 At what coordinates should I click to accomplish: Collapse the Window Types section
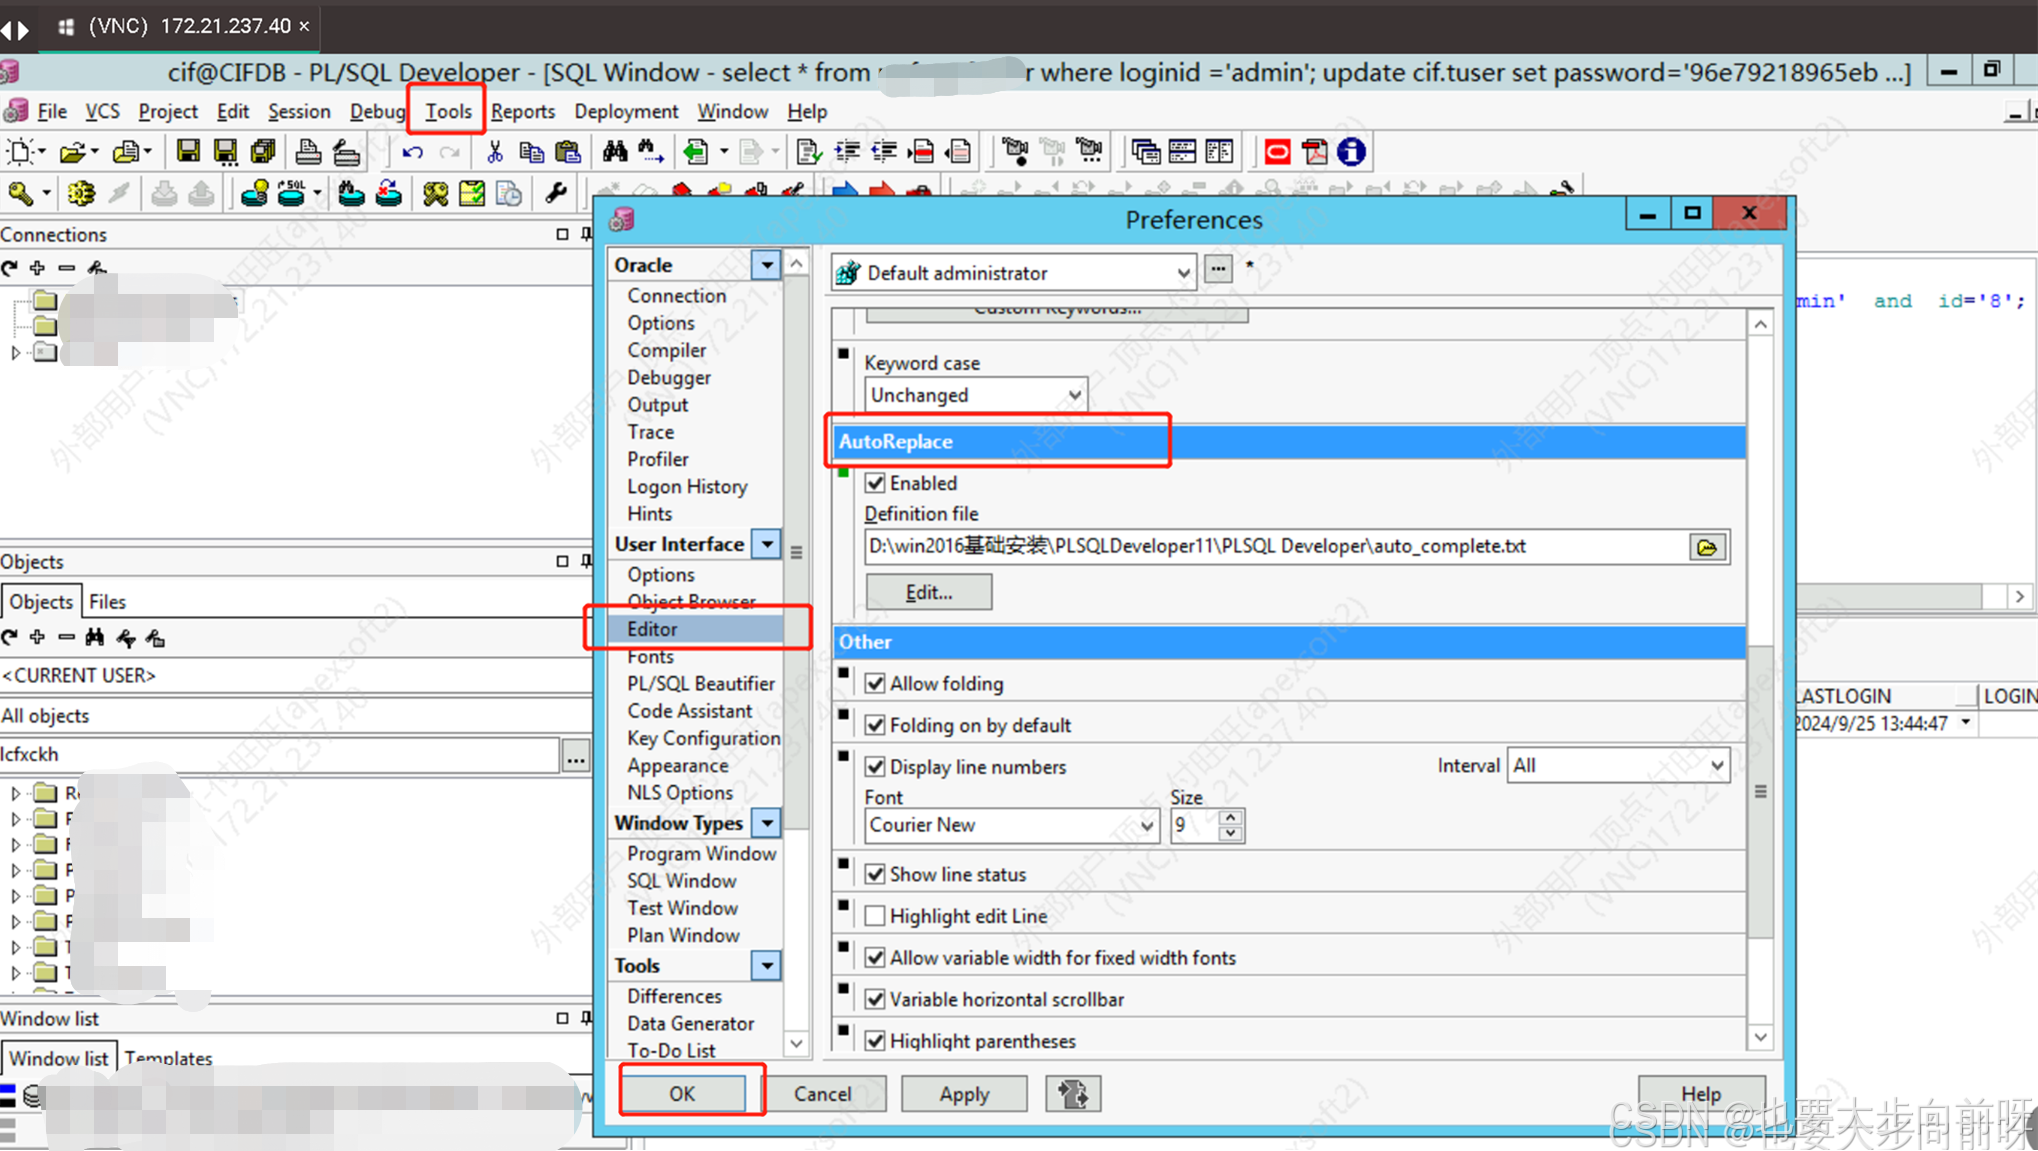pos(766,823)
